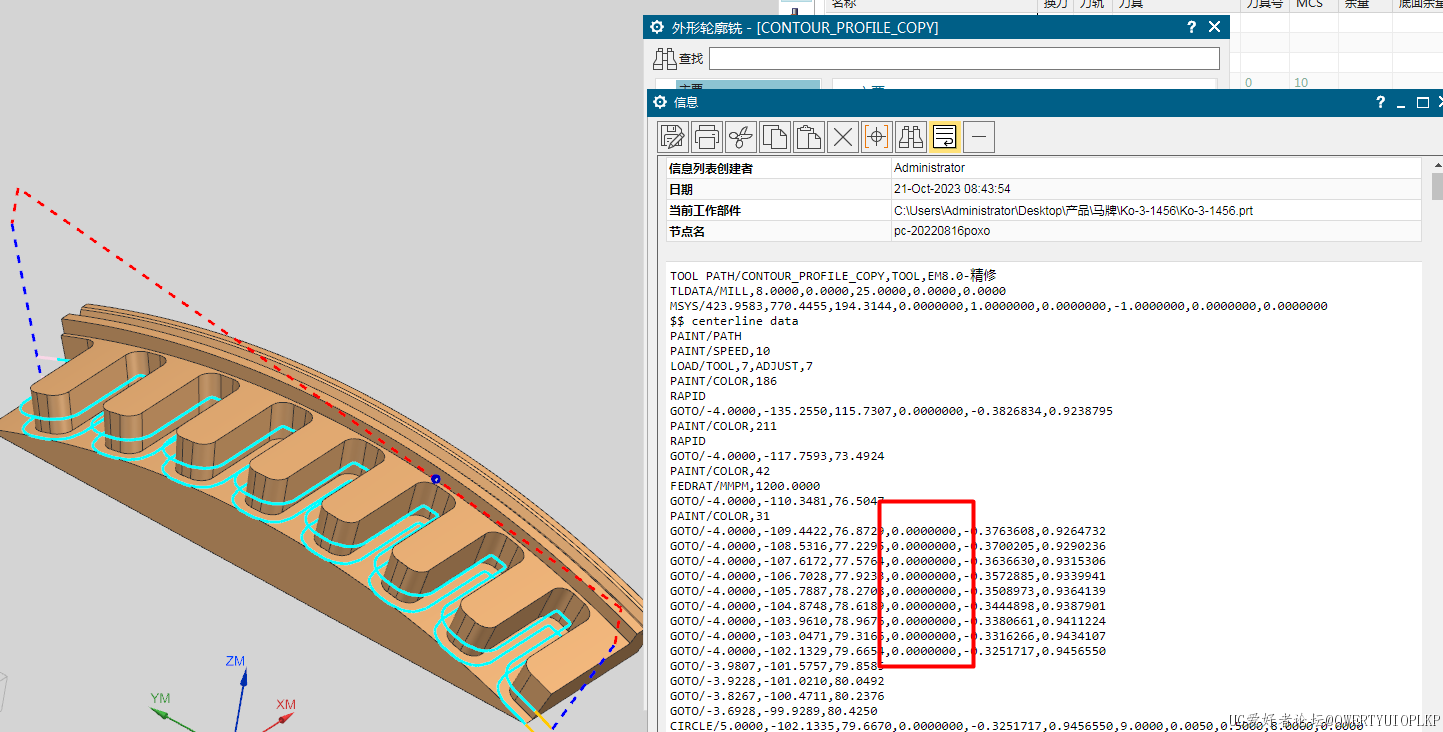Click the 刀轨 column header
This screenshot has height=732, width=1443.
coord(1091,4)
